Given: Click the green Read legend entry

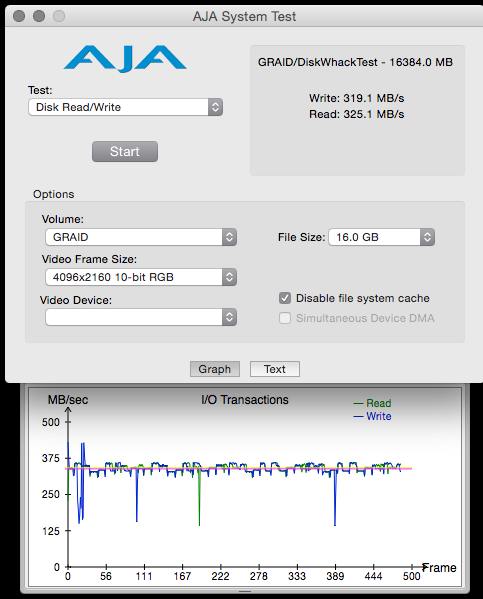Looking at the screenshot, I should tap(373, 403).
